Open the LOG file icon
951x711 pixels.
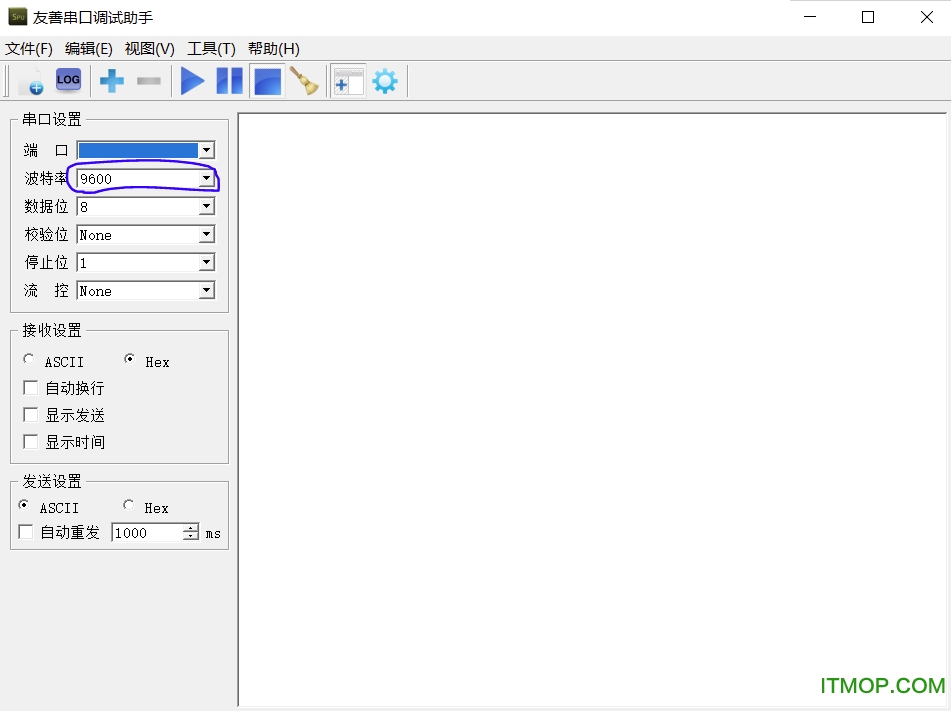68,80
